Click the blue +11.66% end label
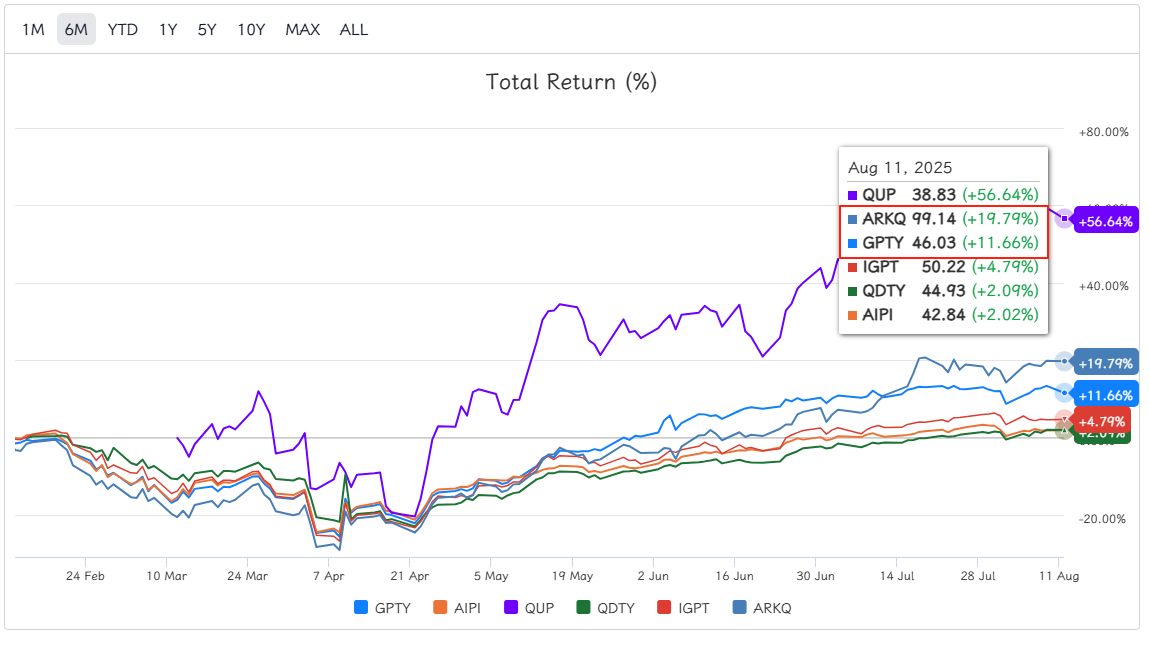 (1105, 396)
